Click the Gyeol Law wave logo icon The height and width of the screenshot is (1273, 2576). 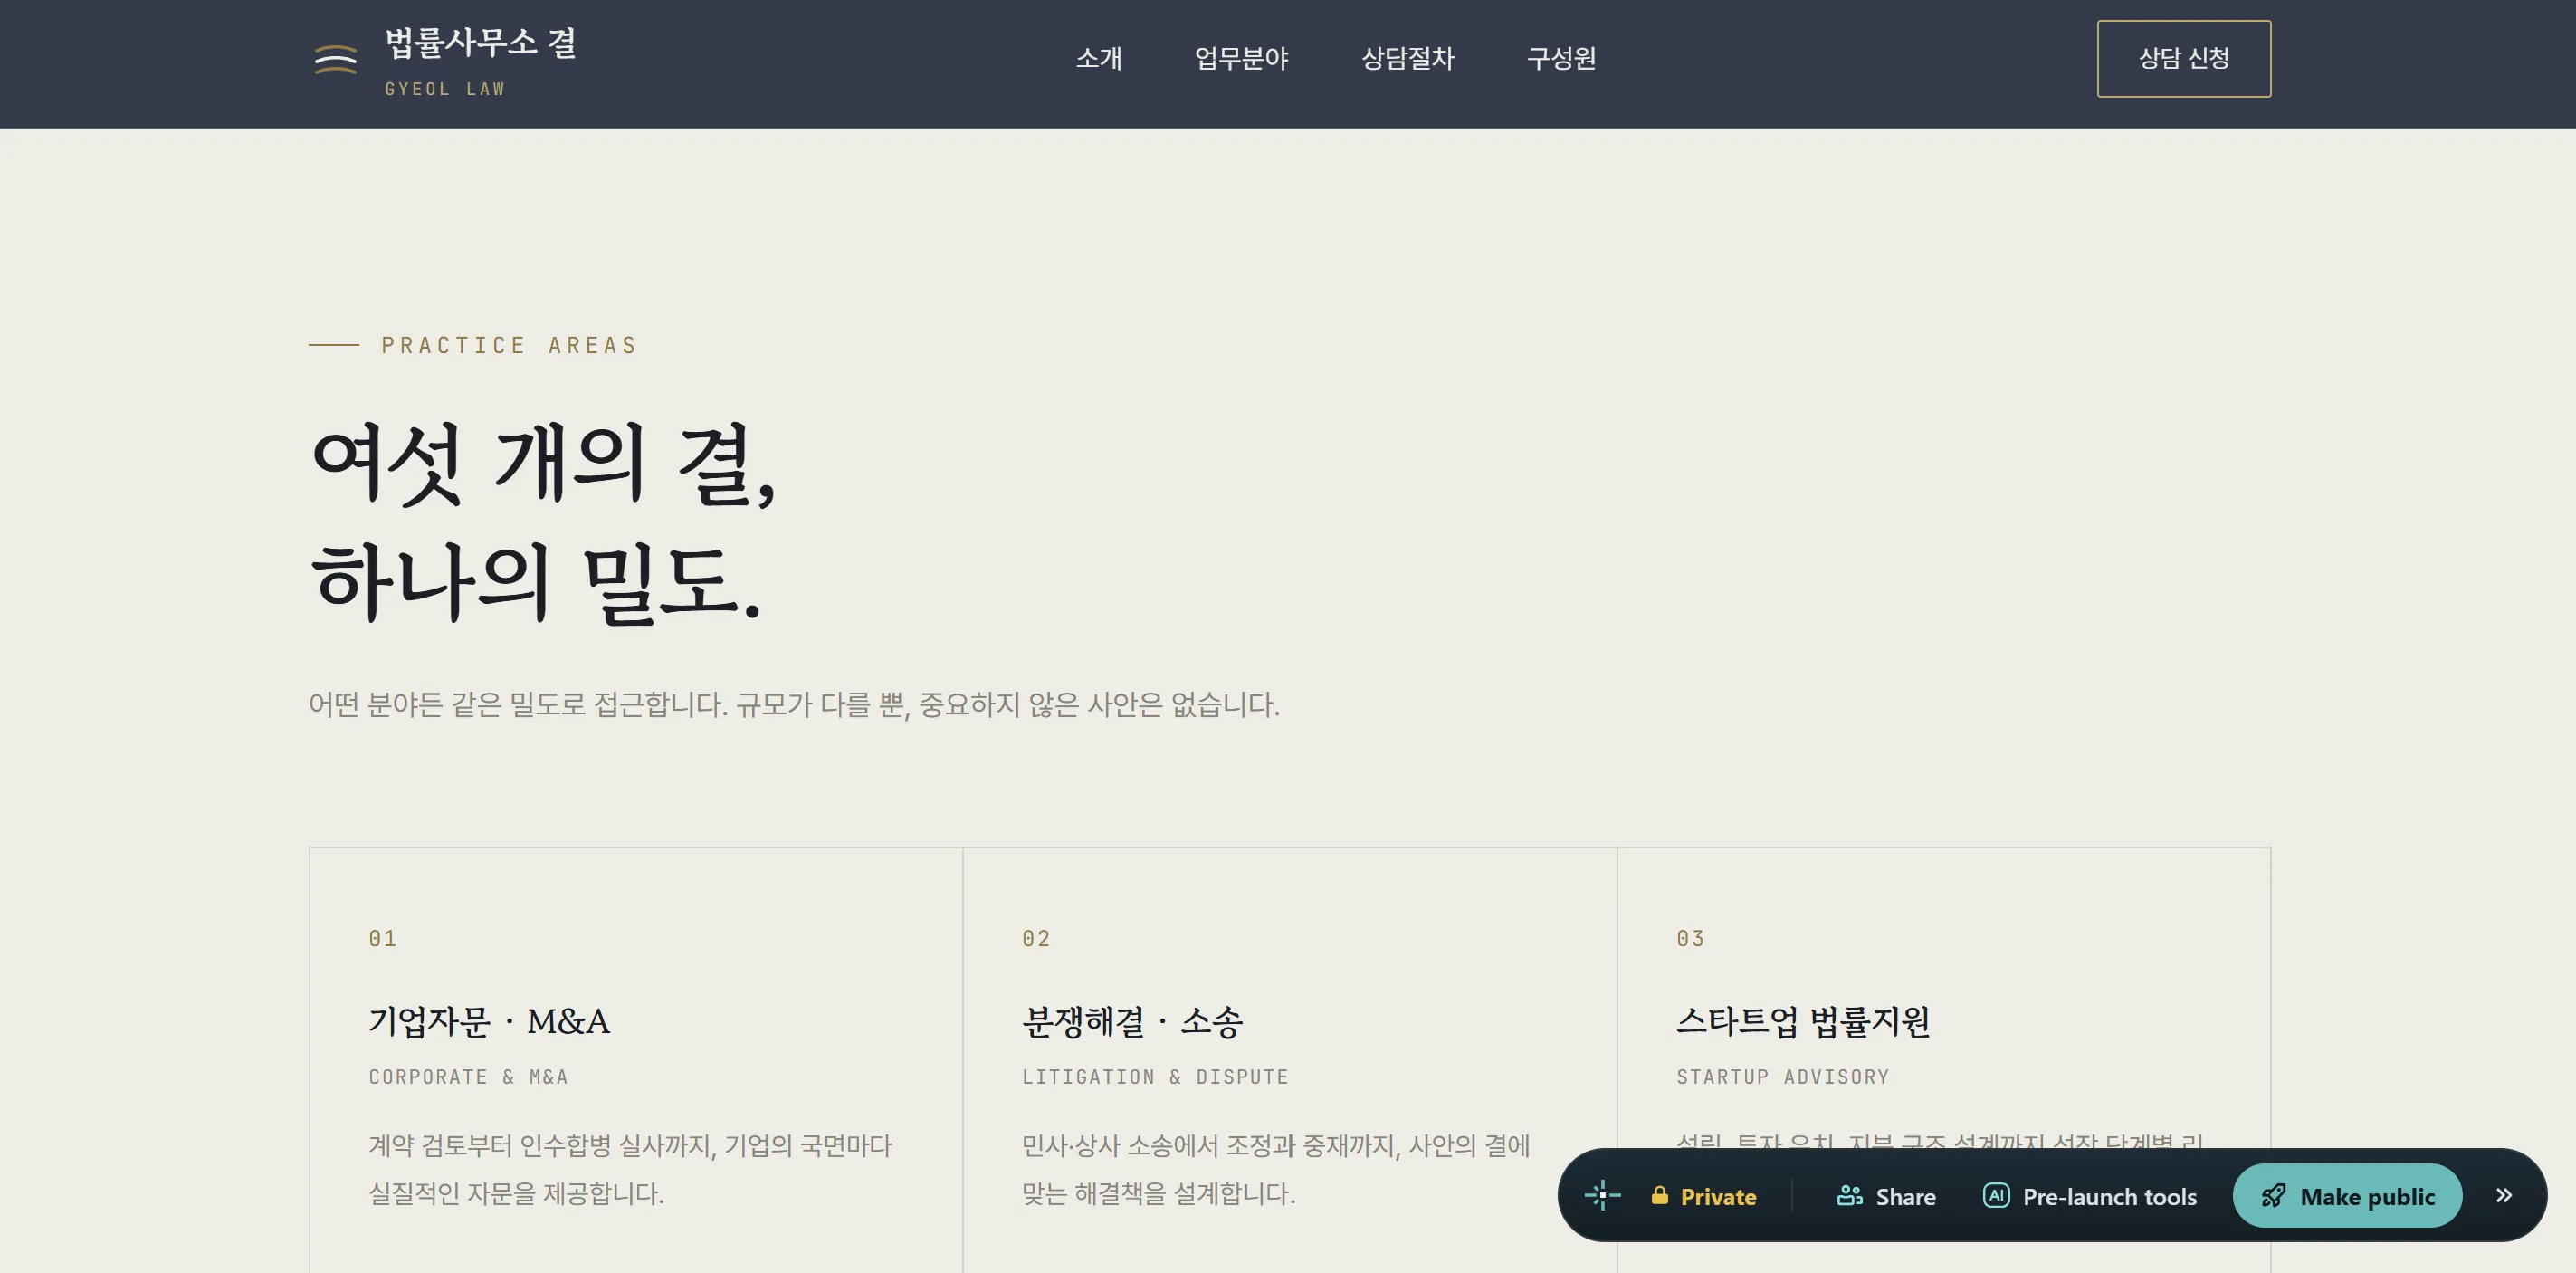[335, 59]
